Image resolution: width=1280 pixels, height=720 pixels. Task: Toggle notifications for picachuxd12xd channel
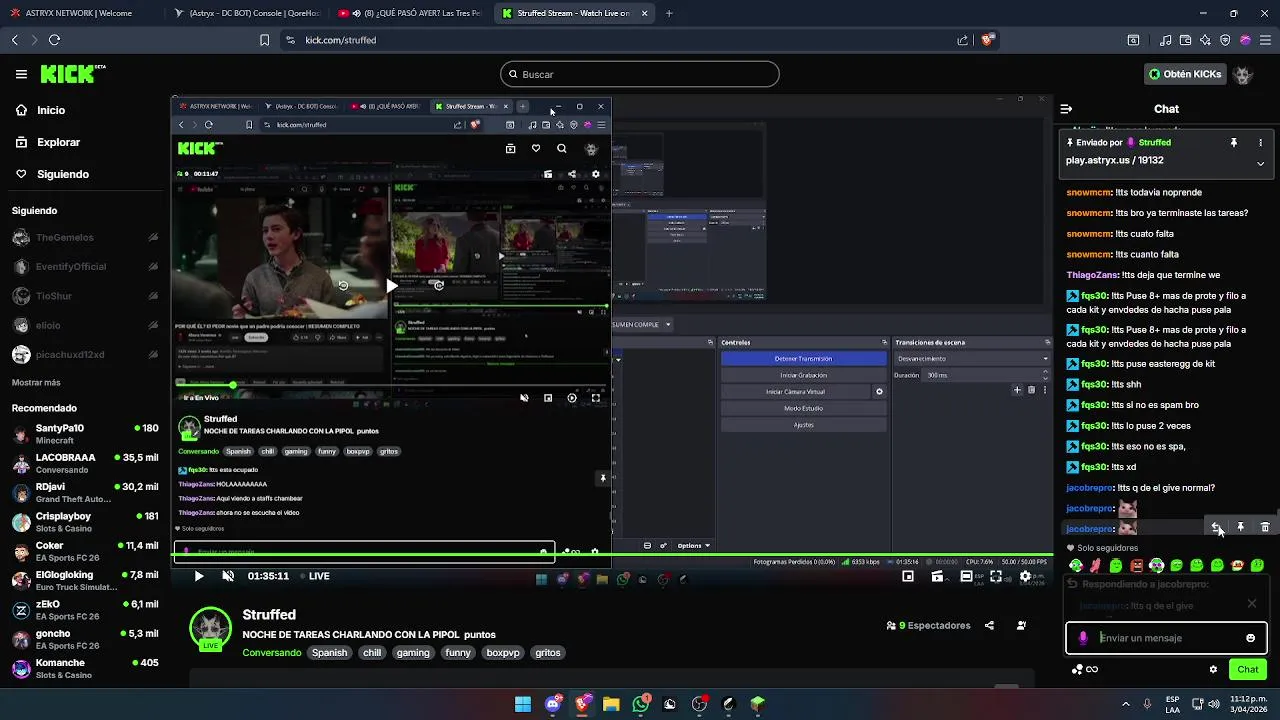click(x=153, y=354)
